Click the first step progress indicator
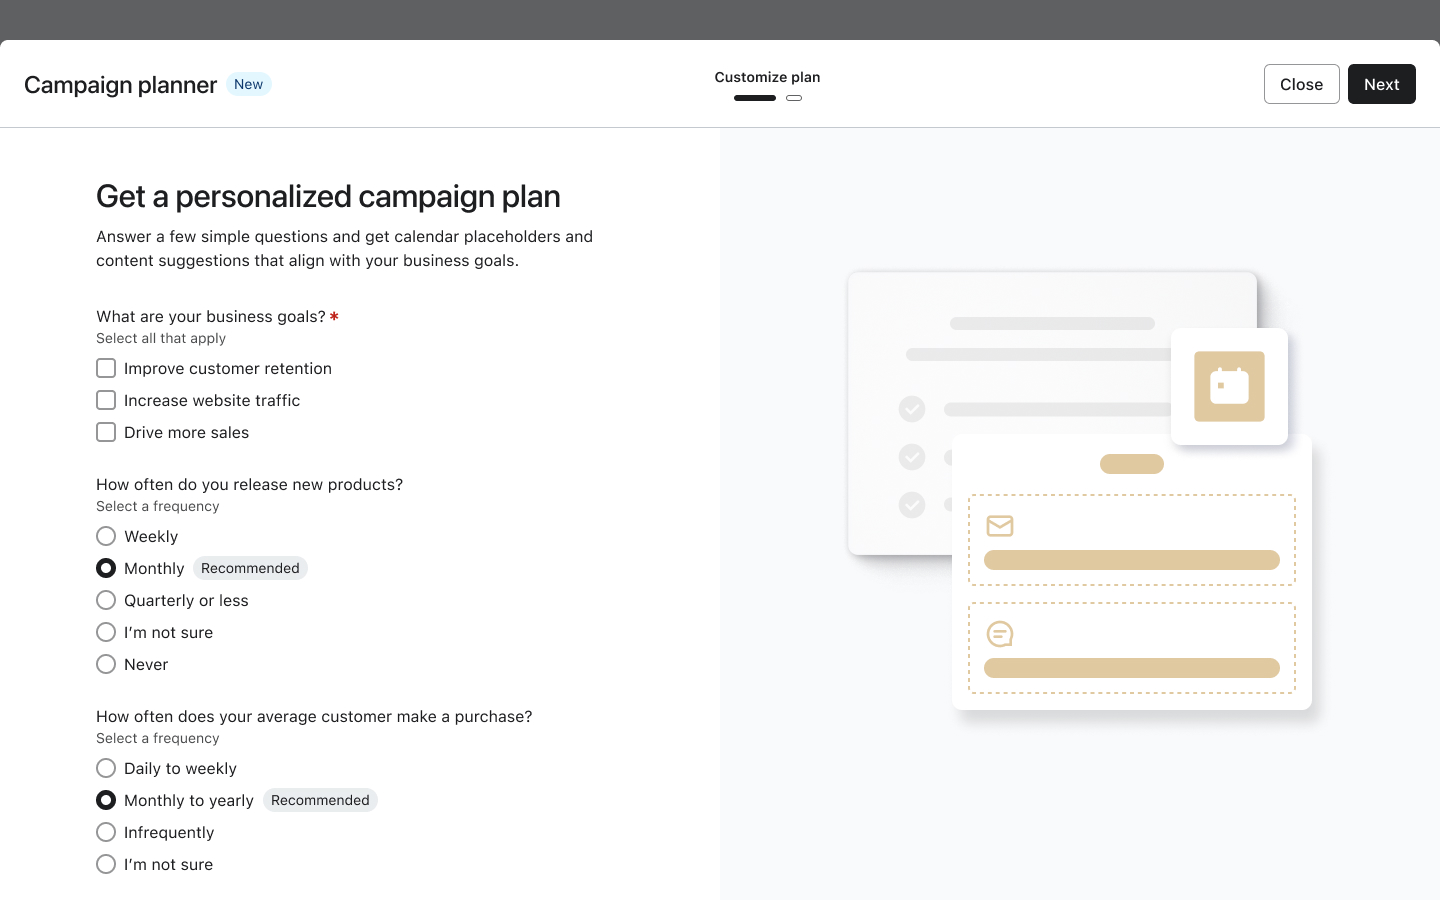 click(x=755, y=98)
